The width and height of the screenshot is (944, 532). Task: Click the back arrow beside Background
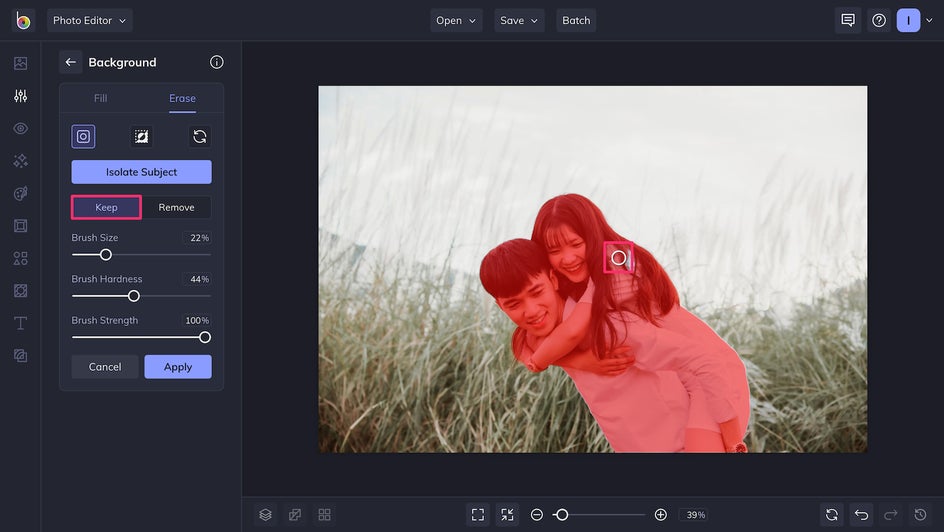tap(70, 62)
